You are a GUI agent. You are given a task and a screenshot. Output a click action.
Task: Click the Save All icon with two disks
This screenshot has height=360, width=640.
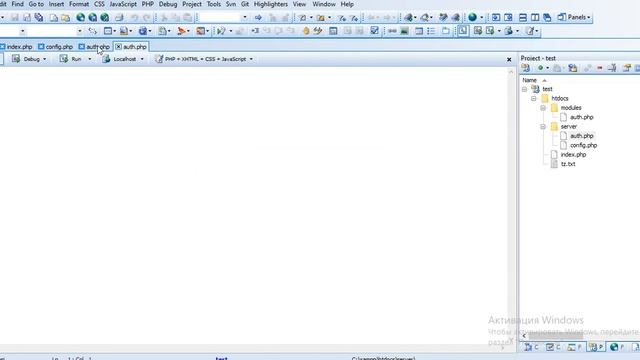click(39, 17)
